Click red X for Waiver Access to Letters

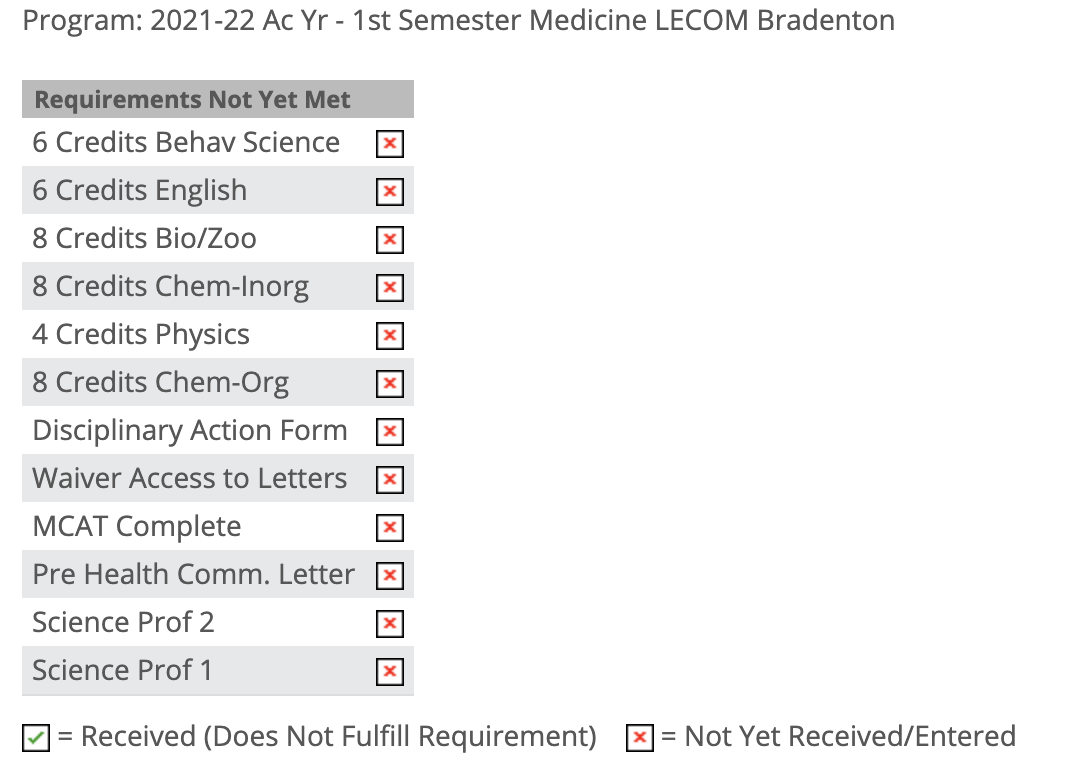(390, 479)
